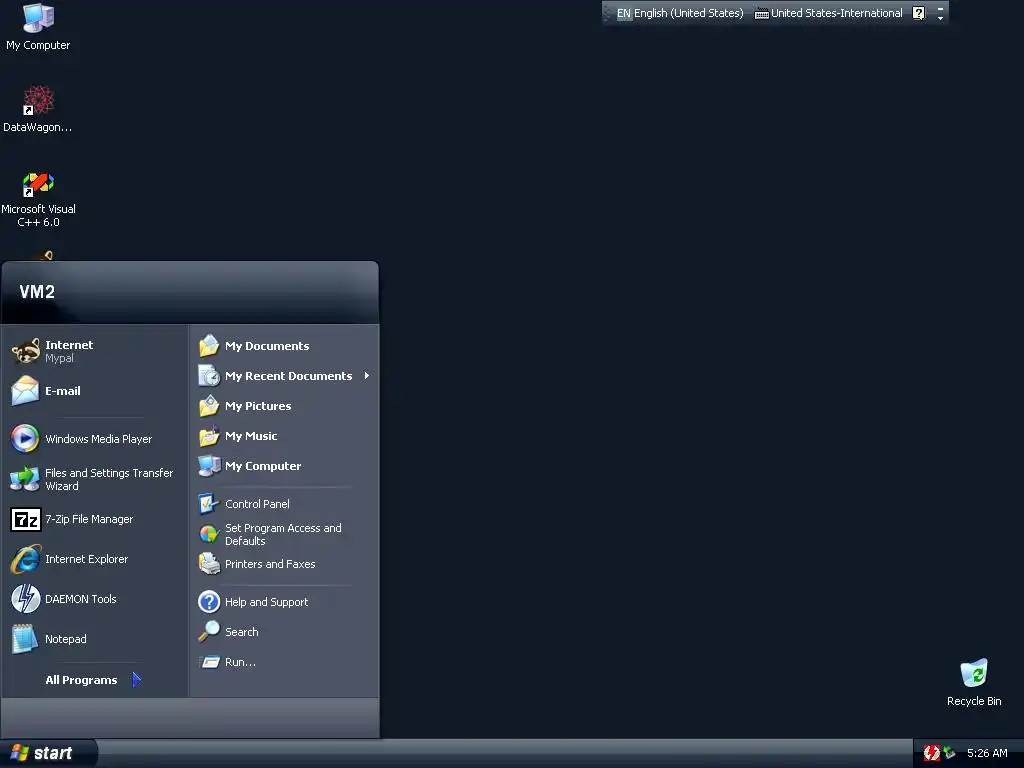Click language bar help question mark
1024x768 pixels.
(x=918, y=13)
